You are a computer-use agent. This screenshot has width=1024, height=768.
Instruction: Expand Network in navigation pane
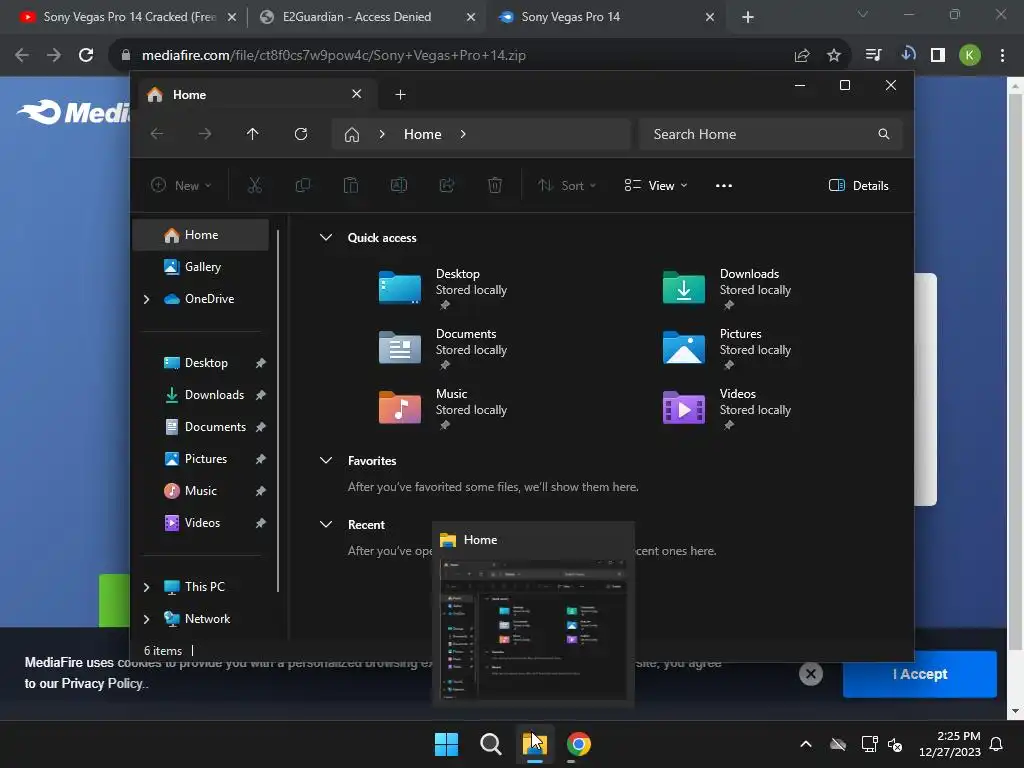[146, 619]
